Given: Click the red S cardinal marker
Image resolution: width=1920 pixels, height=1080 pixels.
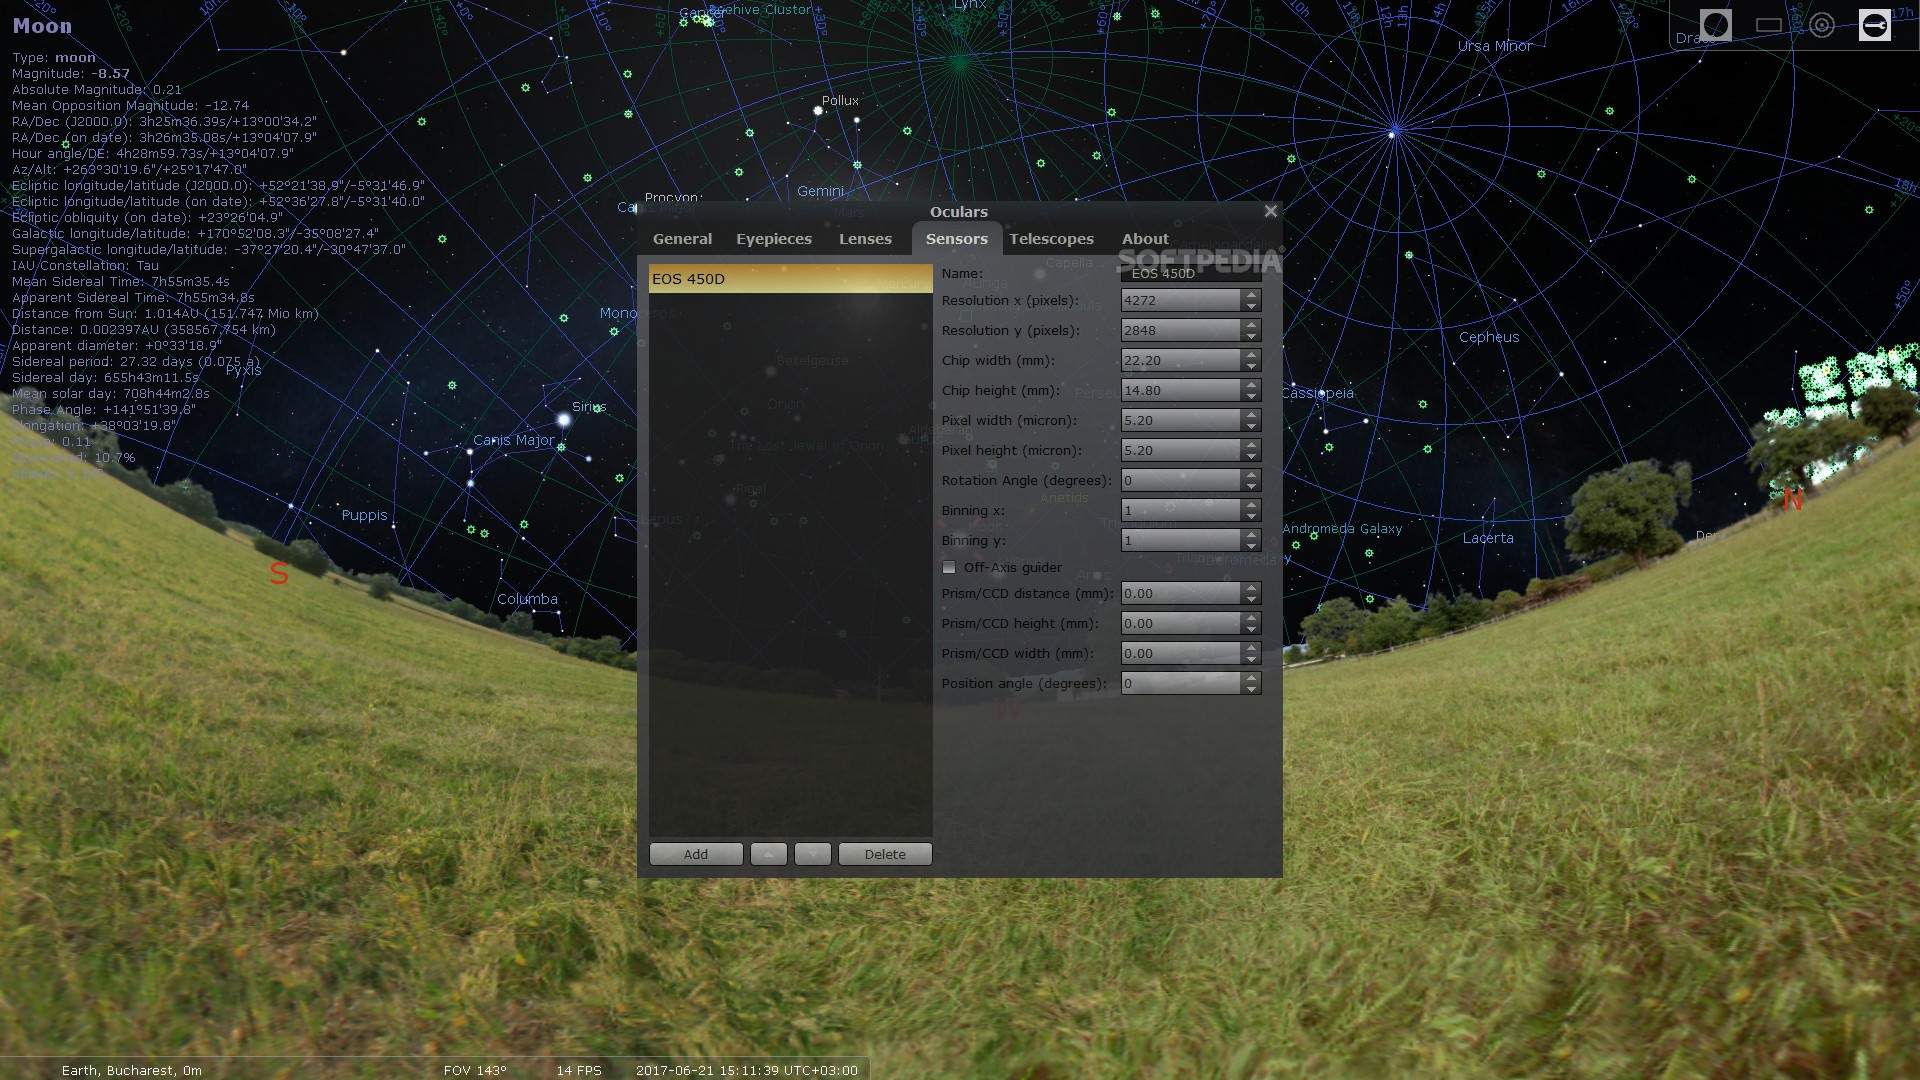Looking at the screenshot, I should [279, 573].
